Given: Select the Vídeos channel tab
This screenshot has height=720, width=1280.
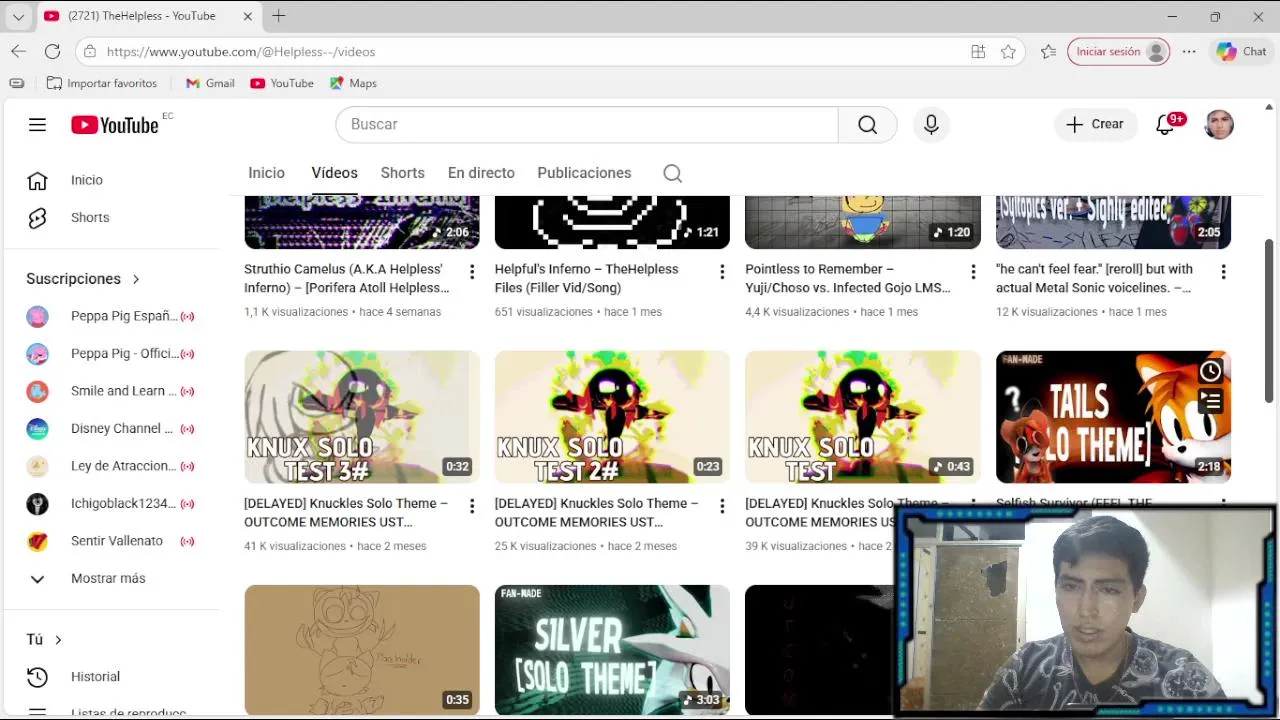Looking at the screenshot, I should pyautogui.click(x=334, y=173).
